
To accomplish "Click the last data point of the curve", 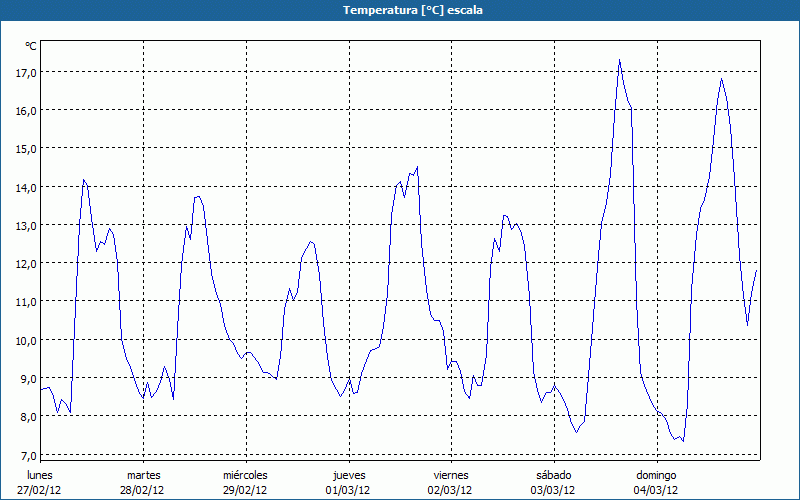I will pos(756,270).
